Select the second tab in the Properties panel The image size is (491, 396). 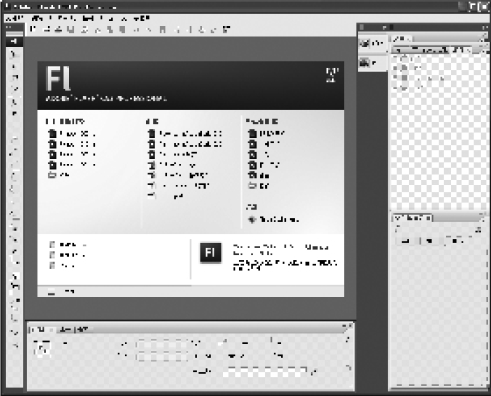click(65, 329)
